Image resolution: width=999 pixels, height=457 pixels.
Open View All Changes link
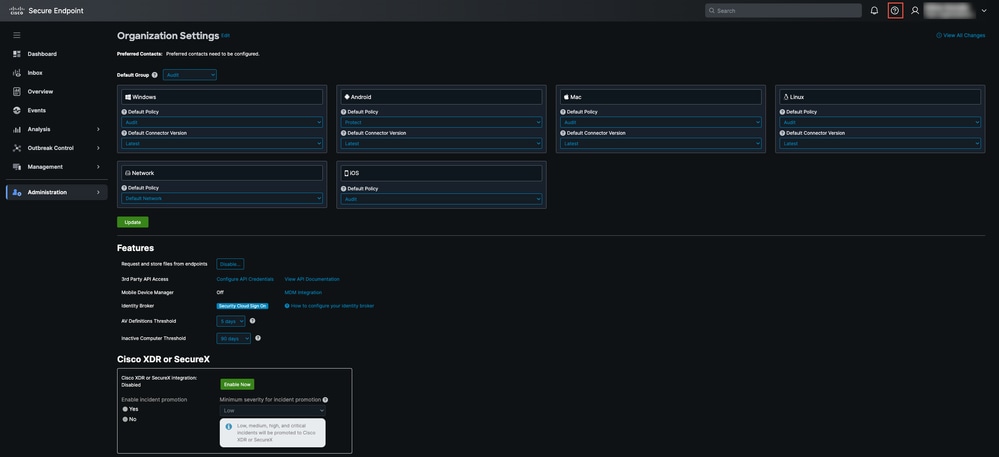coord(961,36)
